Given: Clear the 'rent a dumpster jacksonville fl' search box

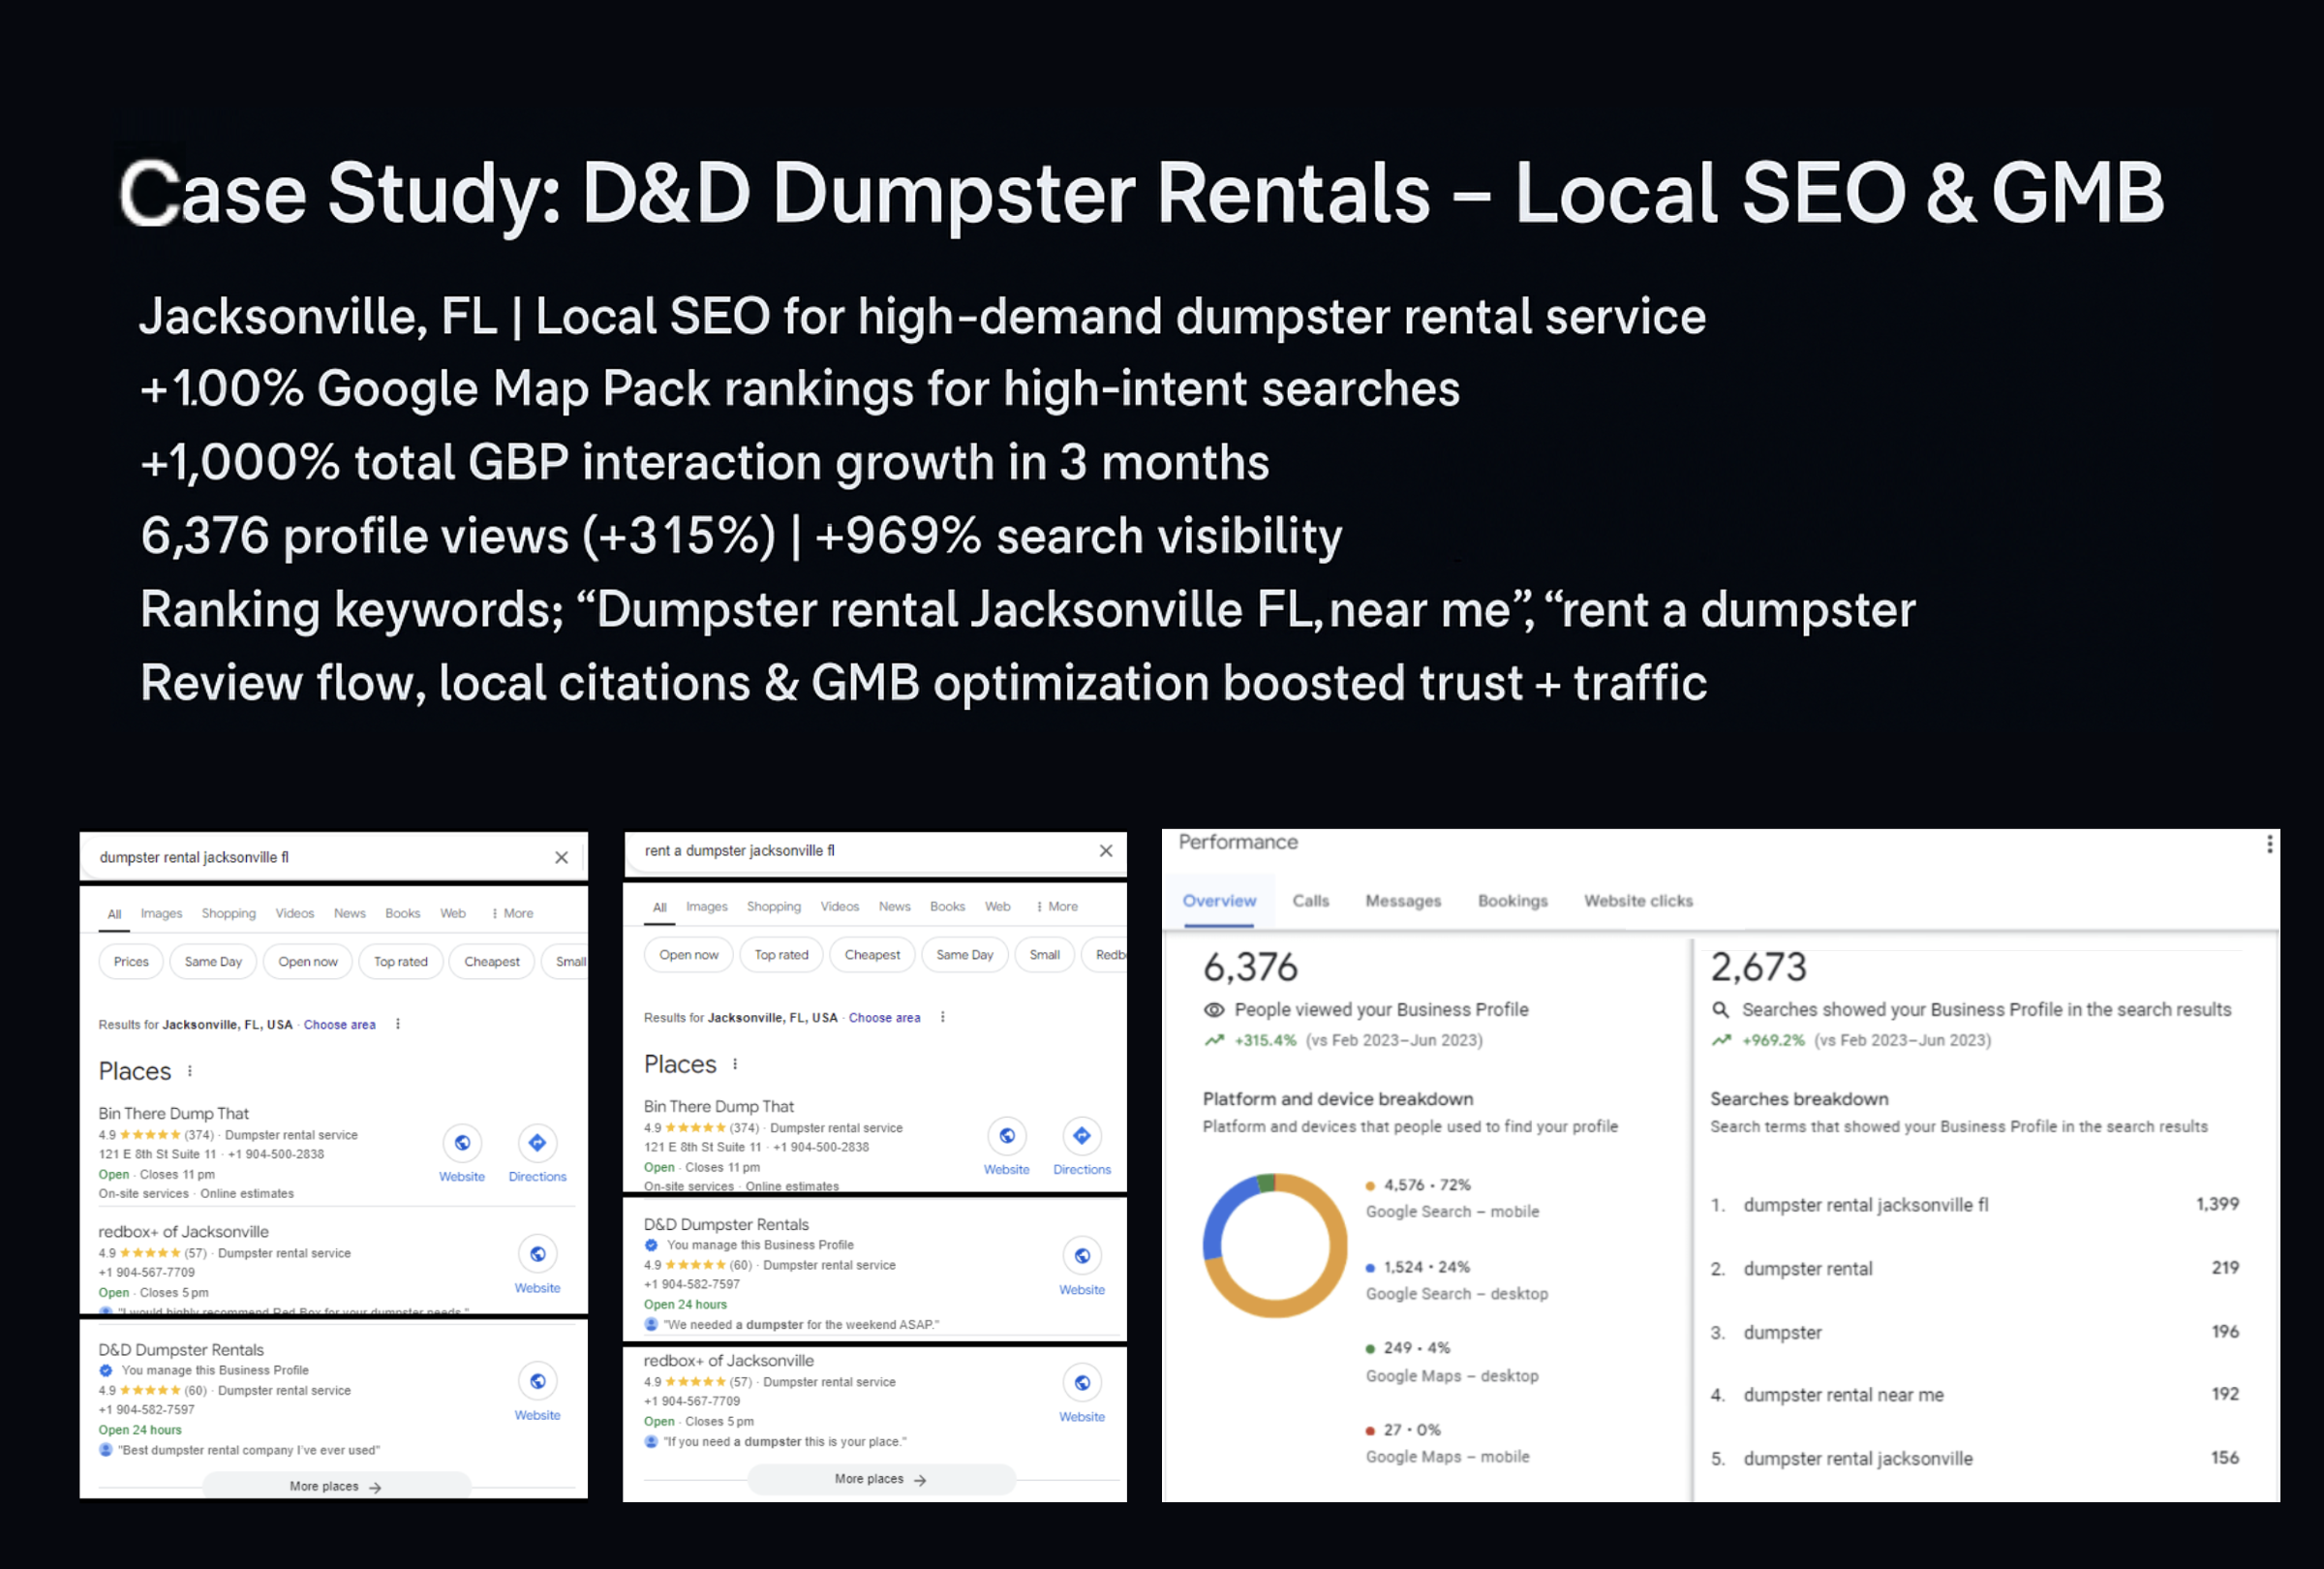Looking at the screenshot, I should (1106, 850).
